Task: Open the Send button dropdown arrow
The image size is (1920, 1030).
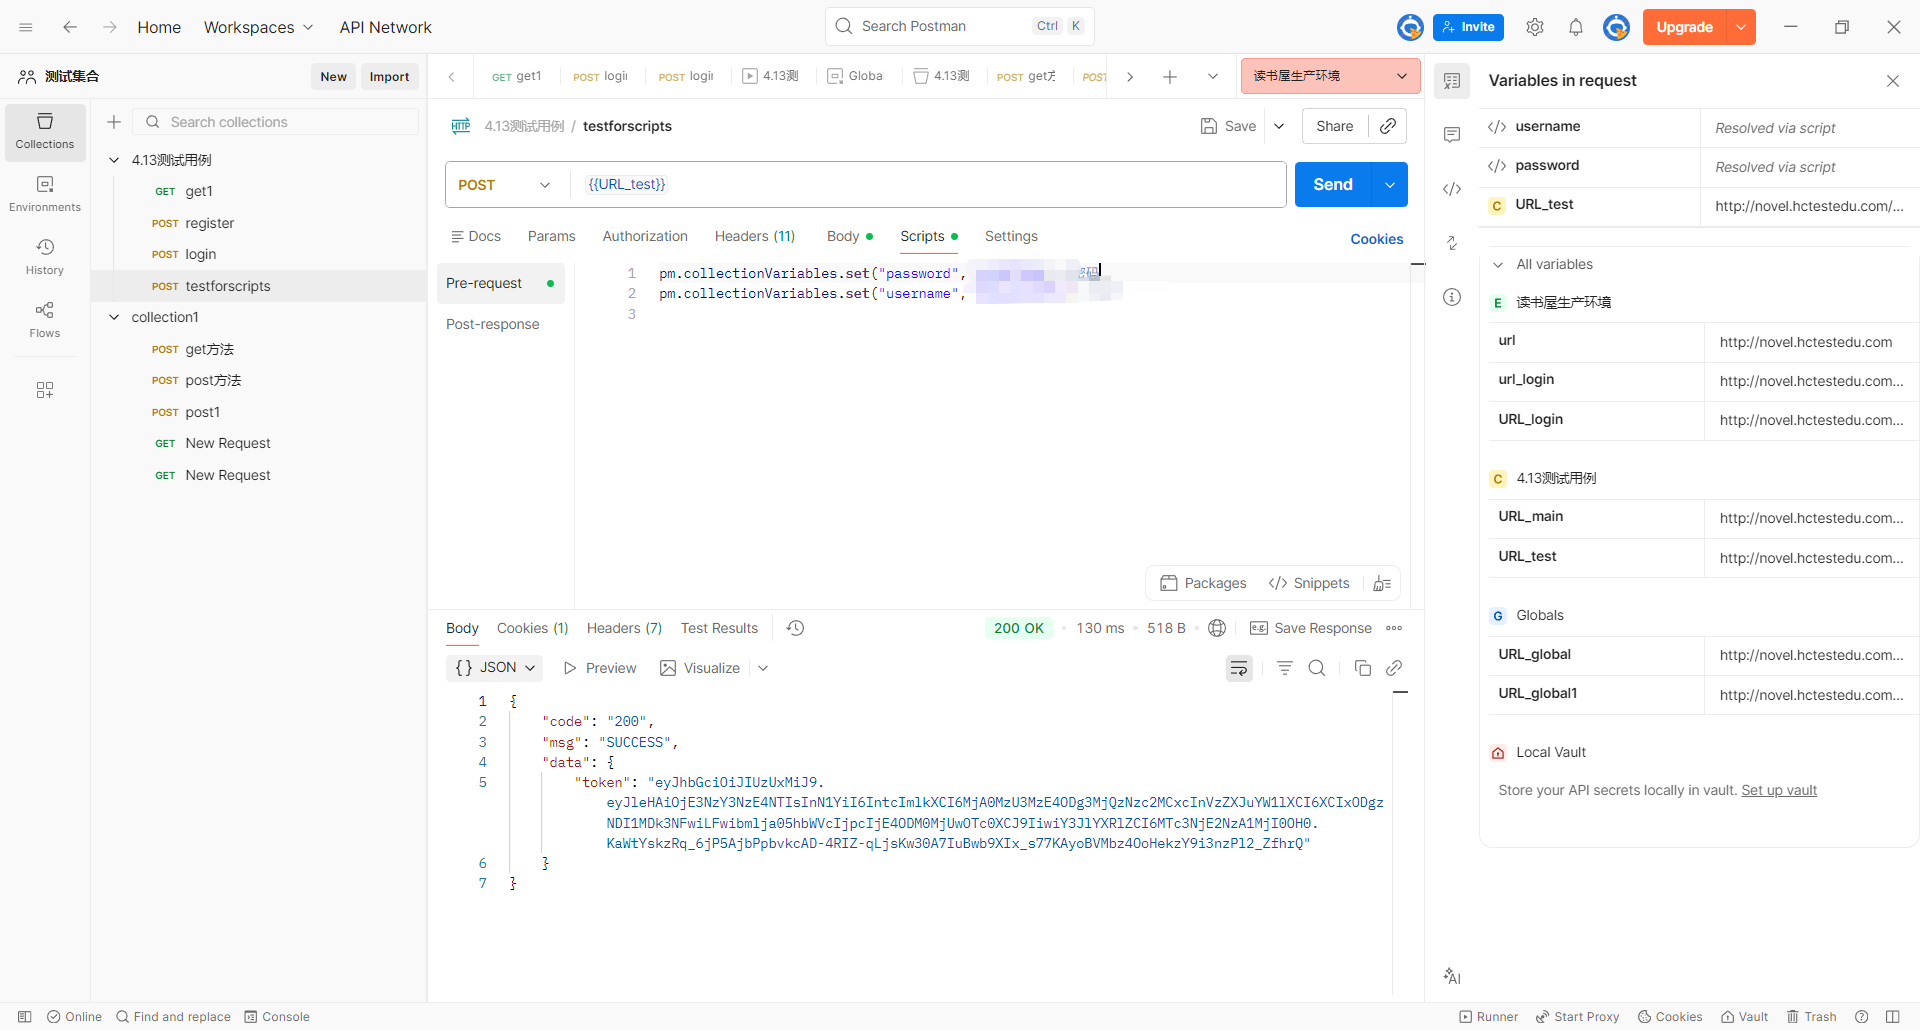Action: point(1390,185)
